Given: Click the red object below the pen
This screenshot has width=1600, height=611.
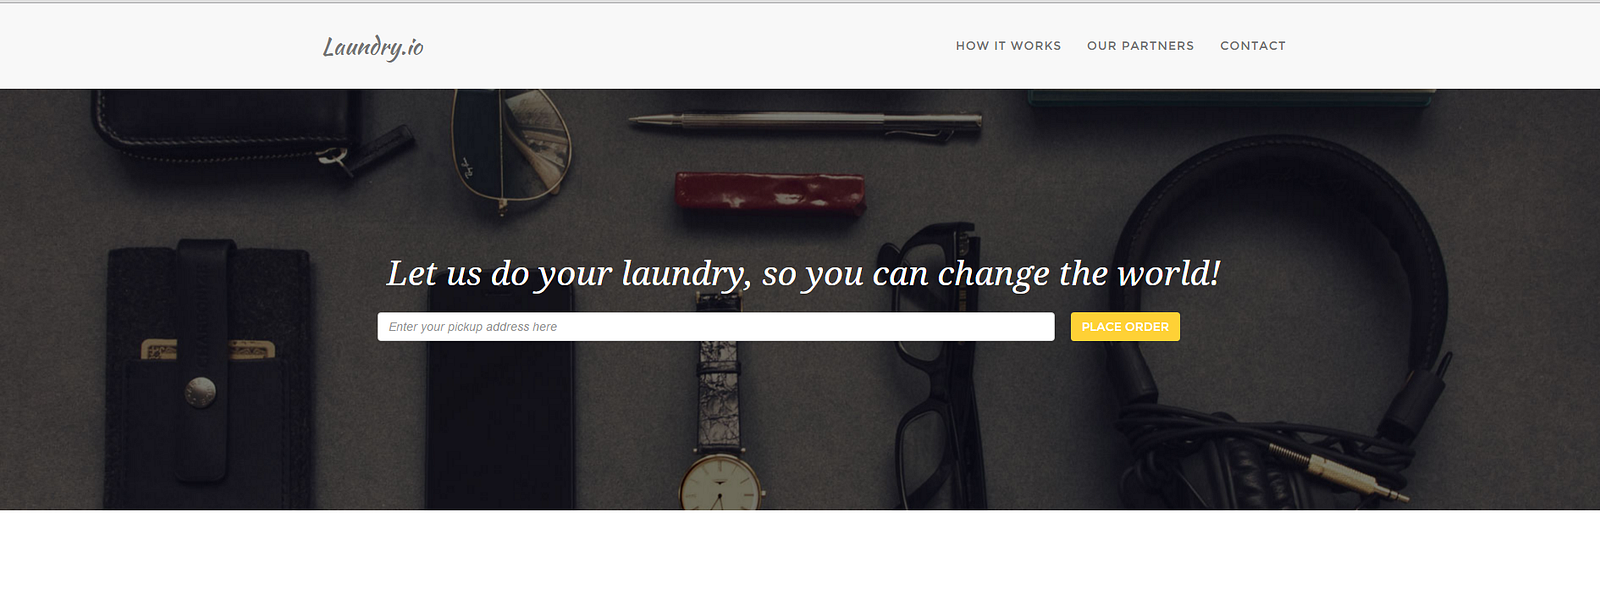Looking at the screenshot, I should click(x=770, y=191).
